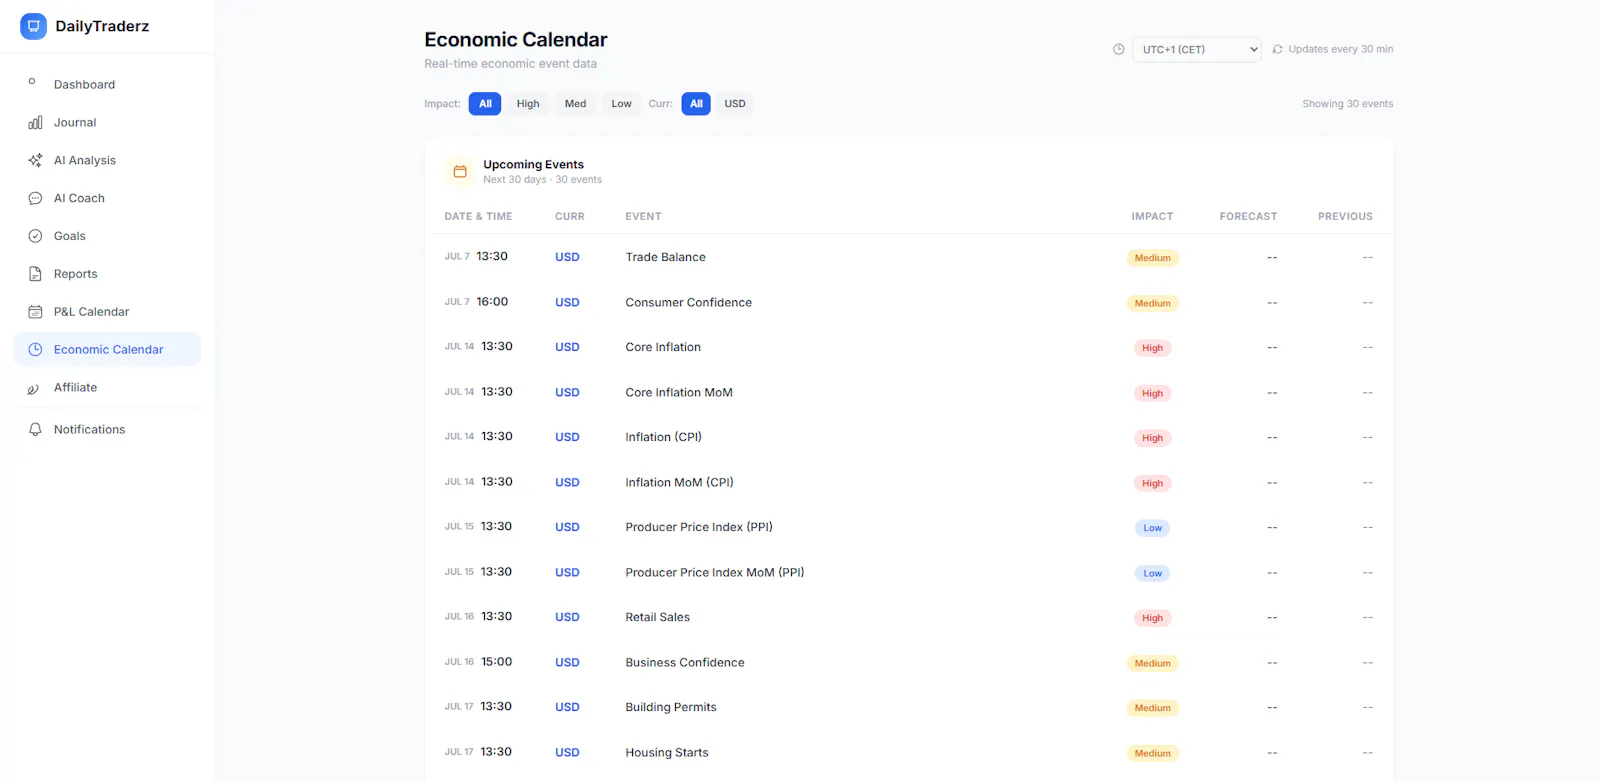Click the 15:00 time for Business Confidence
Viewport: 1600px width, 781px height.
[496, 662]
